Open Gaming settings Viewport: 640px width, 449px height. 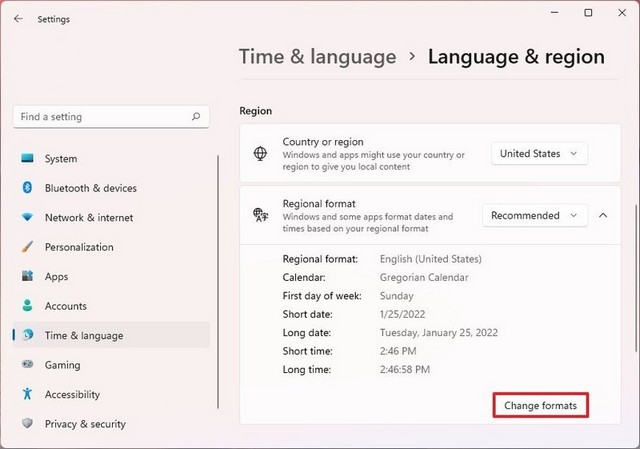click(111, 364)
